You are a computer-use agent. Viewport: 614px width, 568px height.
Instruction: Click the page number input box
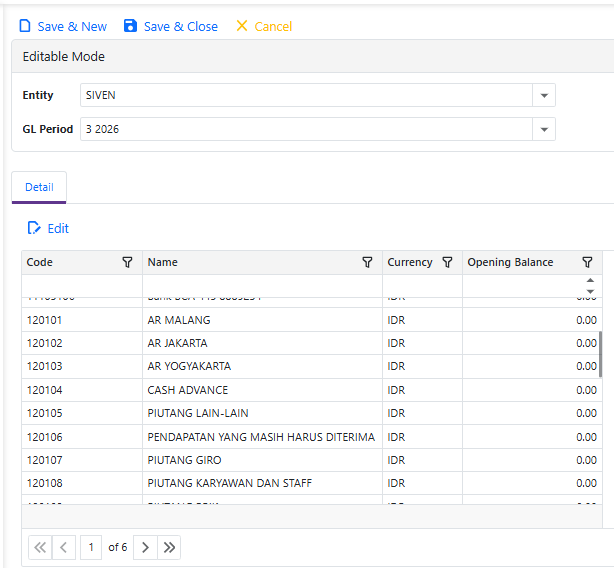click(x=91, y=547)
